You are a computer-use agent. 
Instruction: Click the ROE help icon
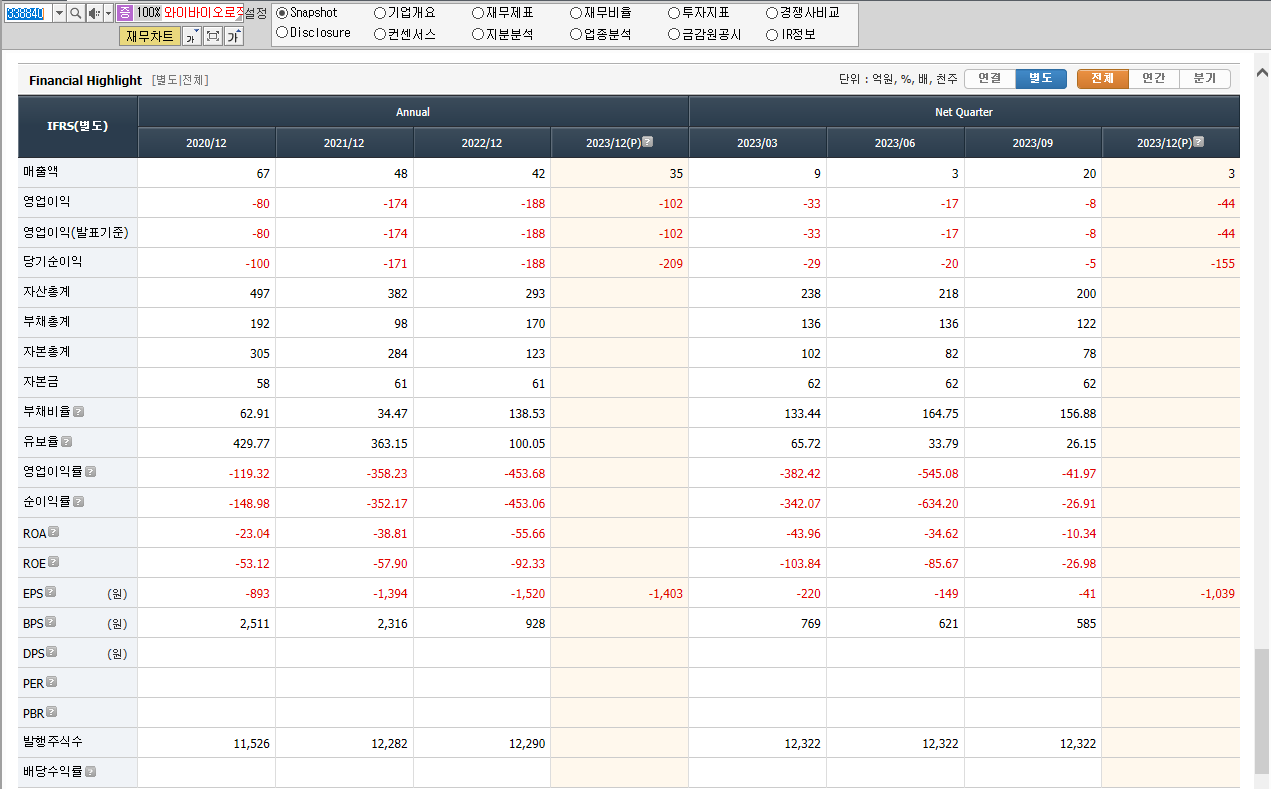tap(54, 562)
